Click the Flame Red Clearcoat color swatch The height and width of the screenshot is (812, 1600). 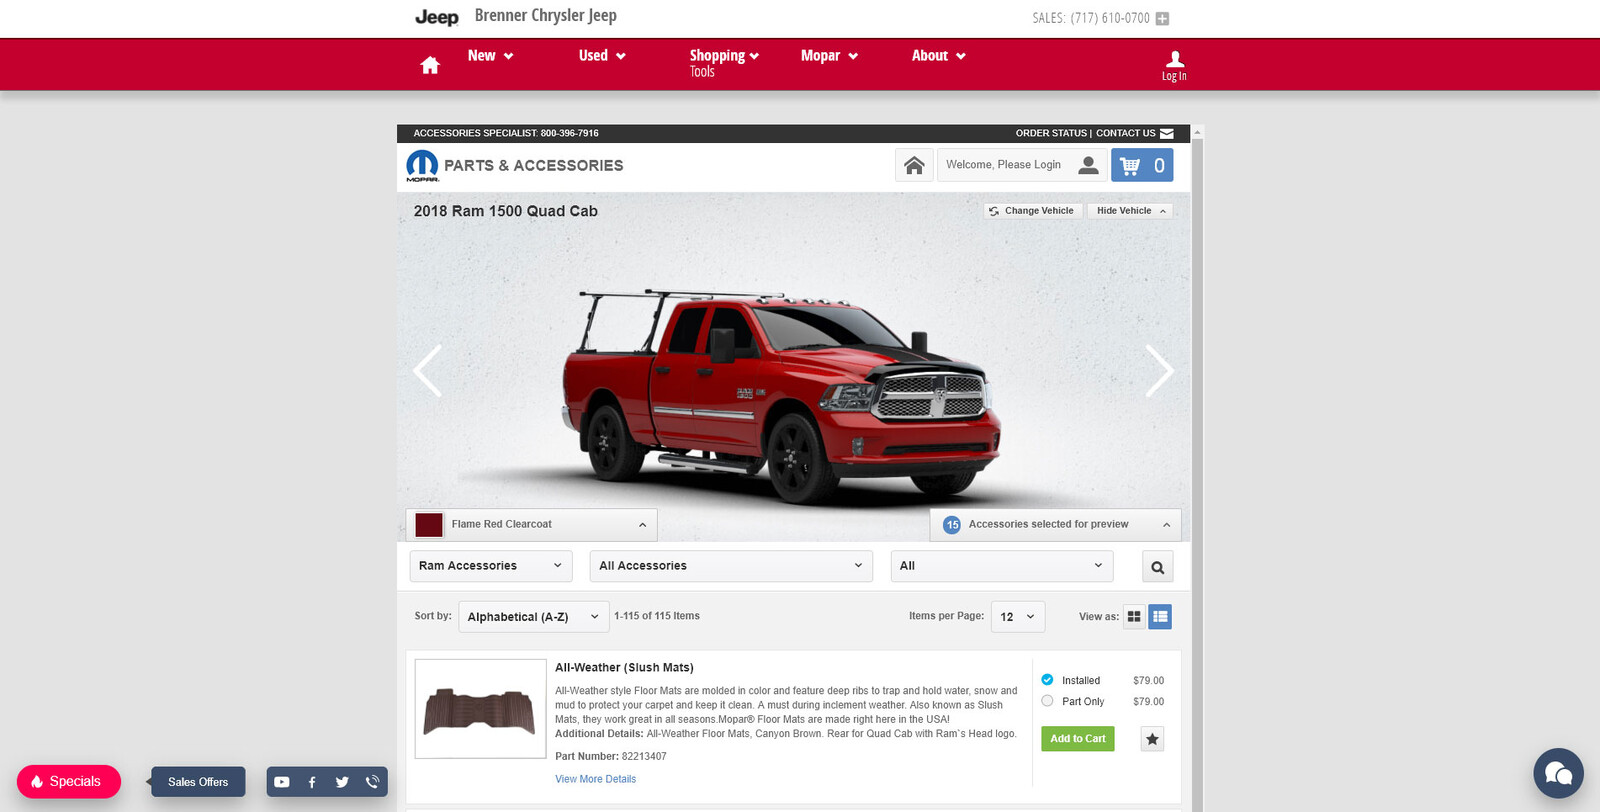tap(429, 525)
